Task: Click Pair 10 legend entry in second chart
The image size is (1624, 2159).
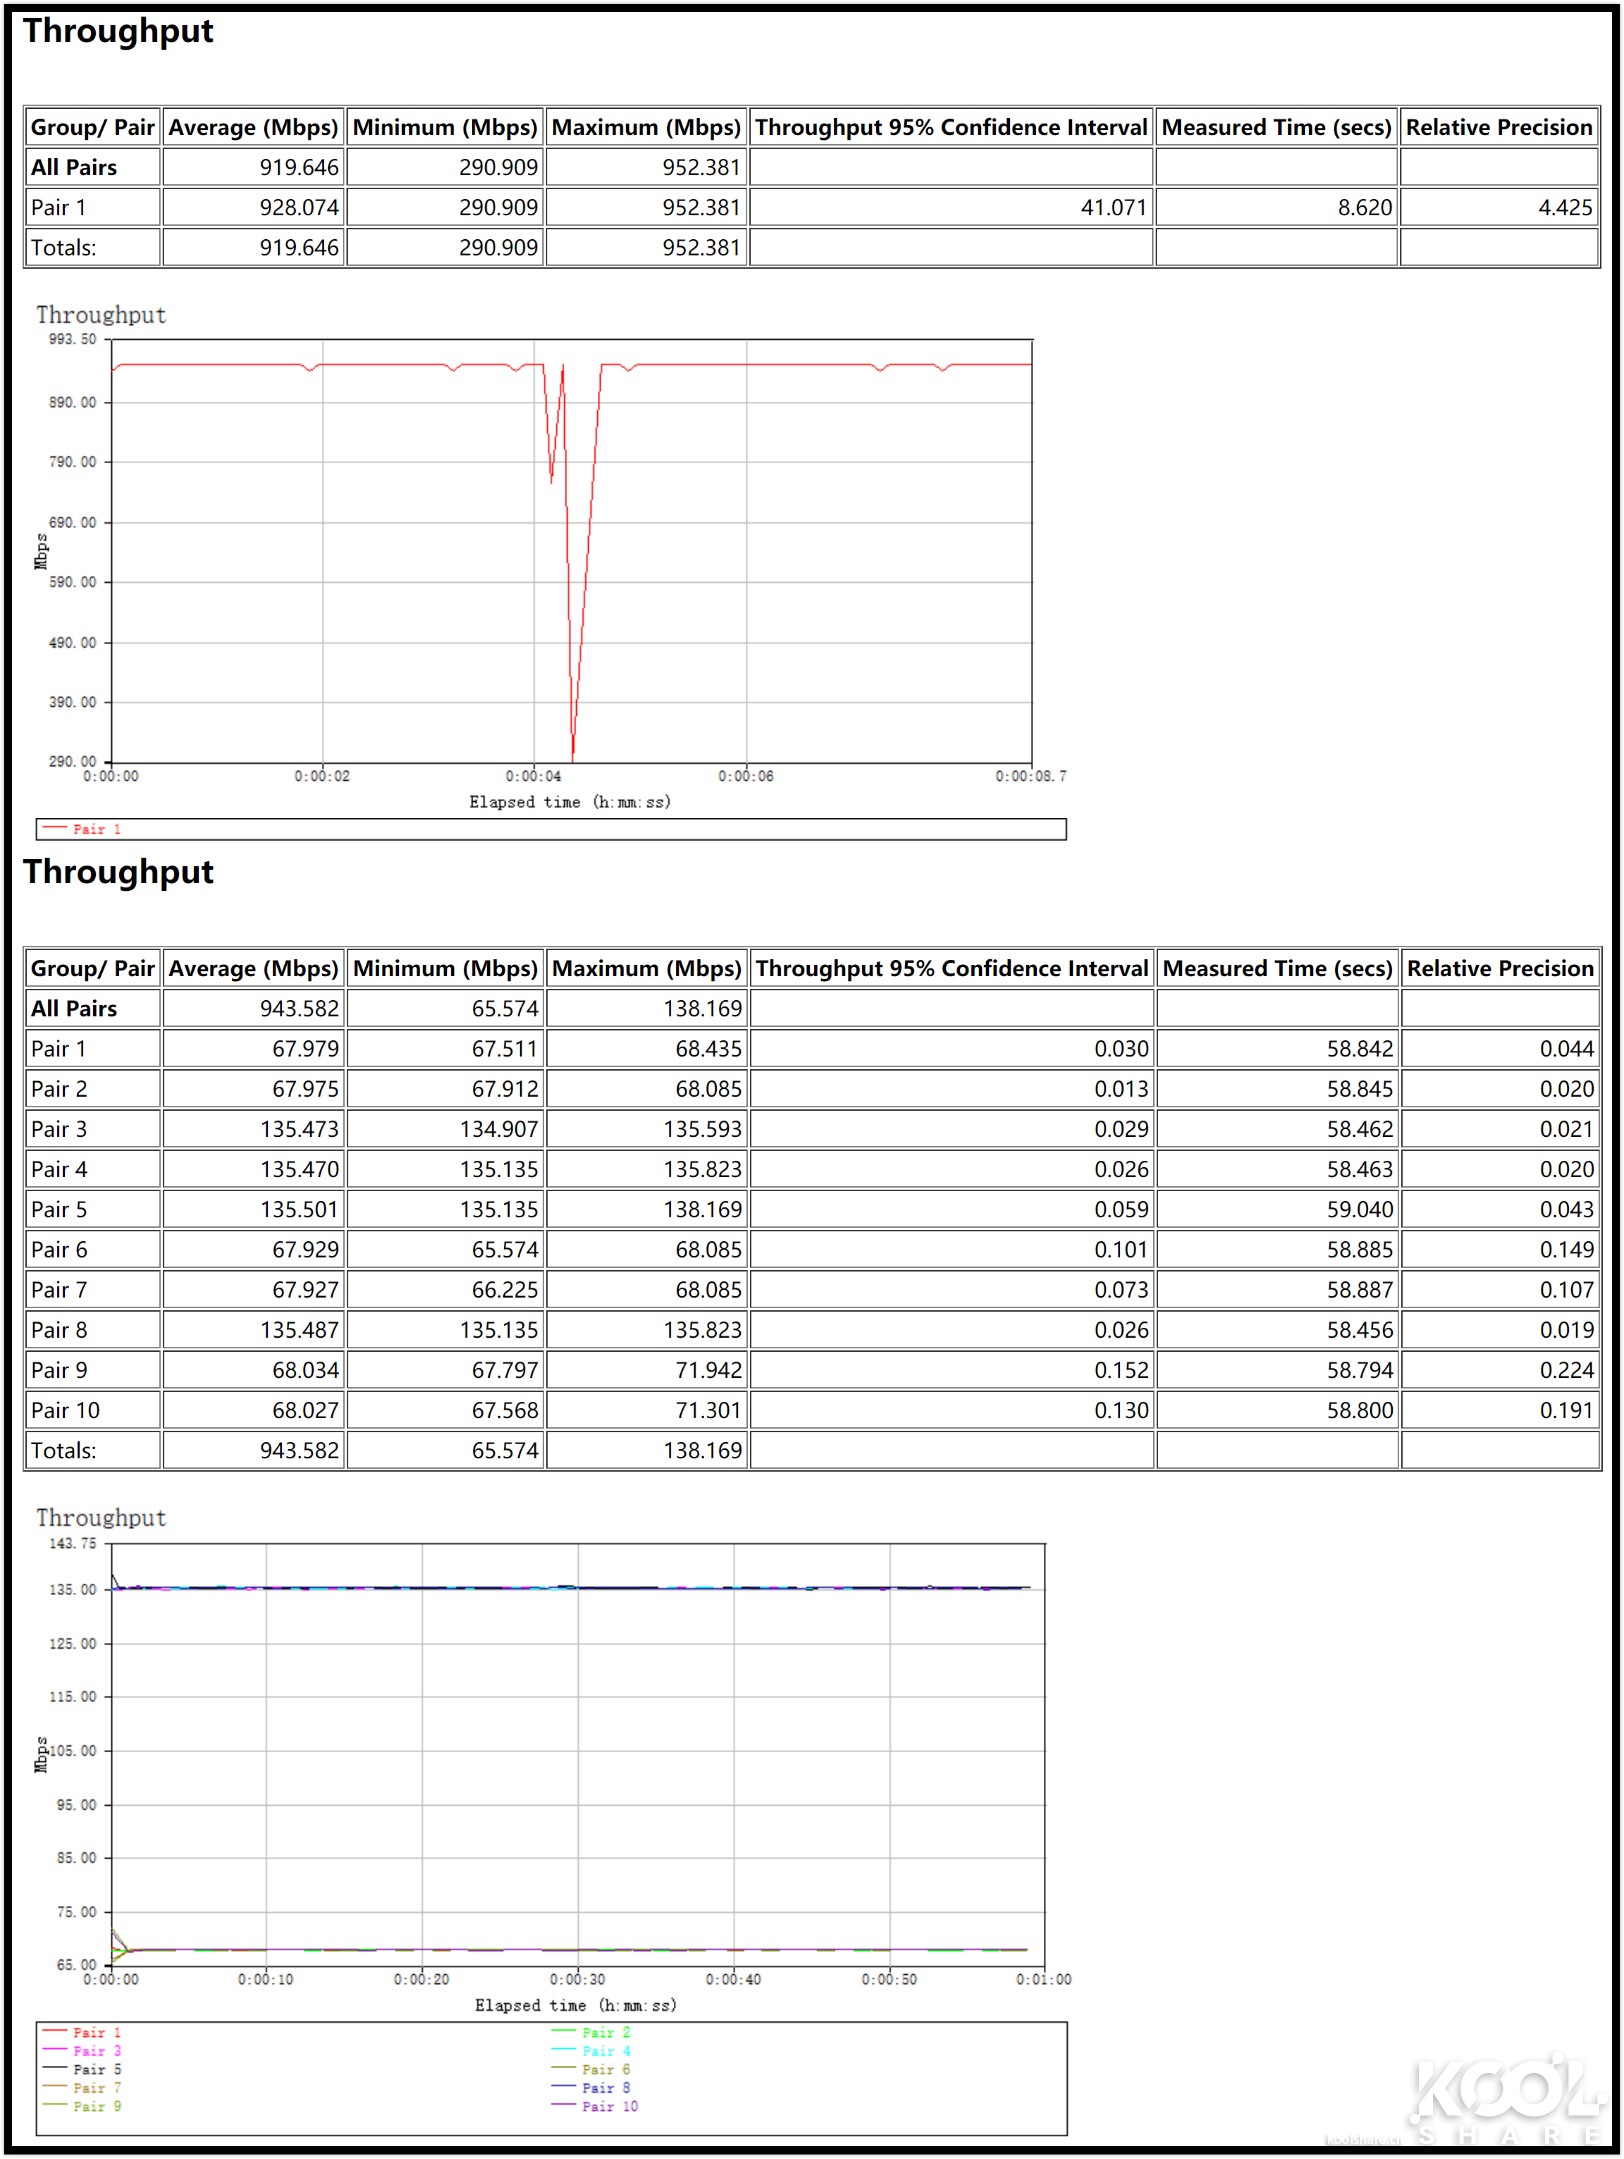Action: click(595, 2106)
